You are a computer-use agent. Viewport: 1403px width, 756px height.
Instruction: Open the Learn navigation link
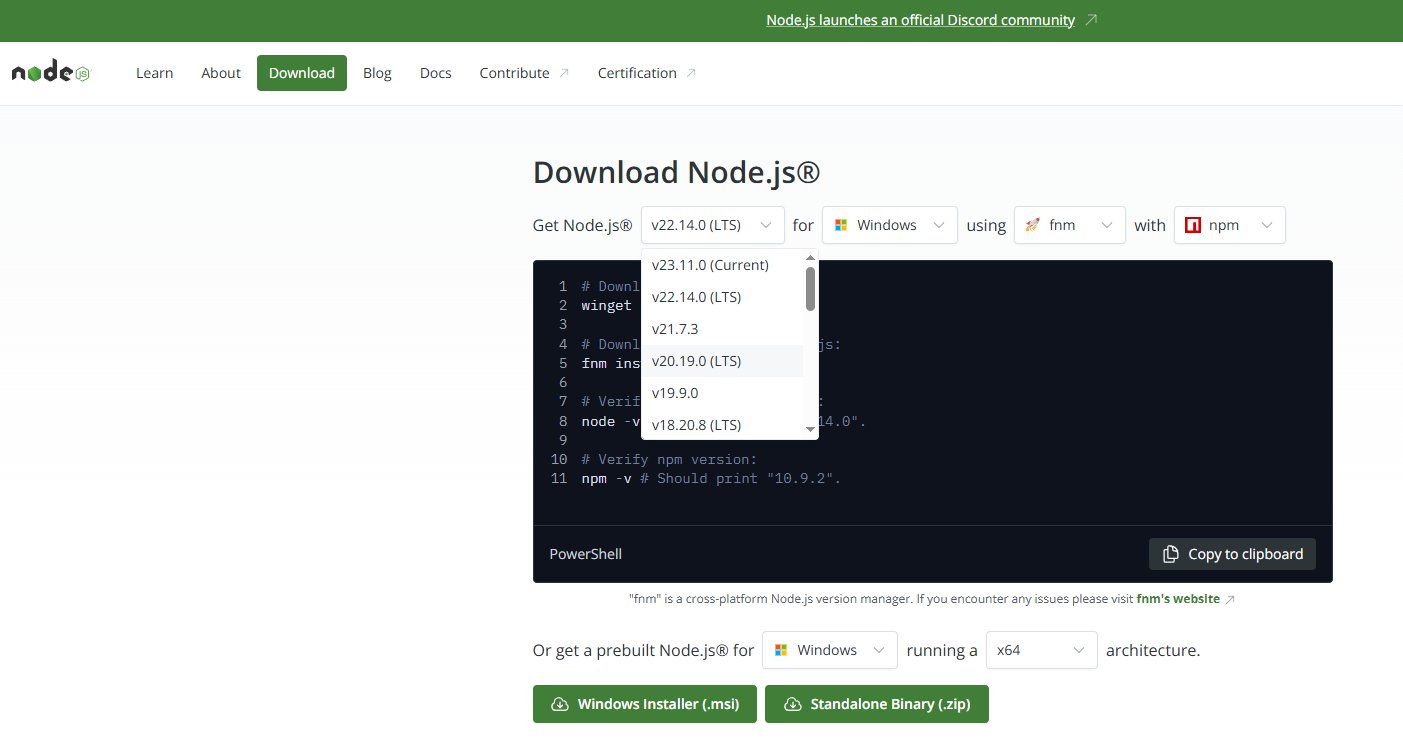coord(155,73)
